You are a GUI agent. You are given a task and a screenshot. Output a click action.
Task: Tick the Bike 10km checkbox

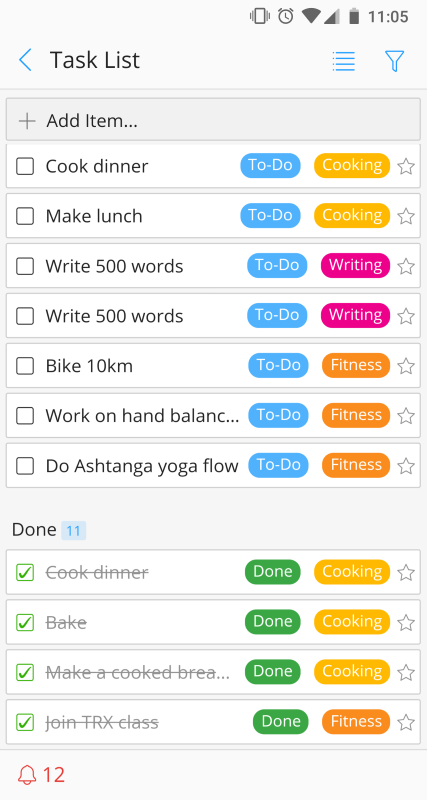[x=25, y=366]
